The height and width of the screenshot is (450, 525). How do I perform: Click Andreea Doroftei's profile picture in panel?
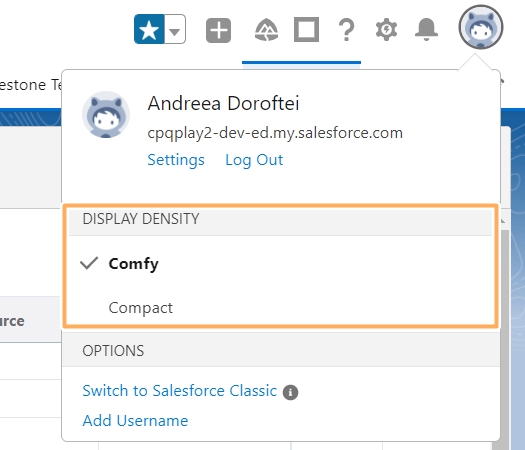point(106,115)
